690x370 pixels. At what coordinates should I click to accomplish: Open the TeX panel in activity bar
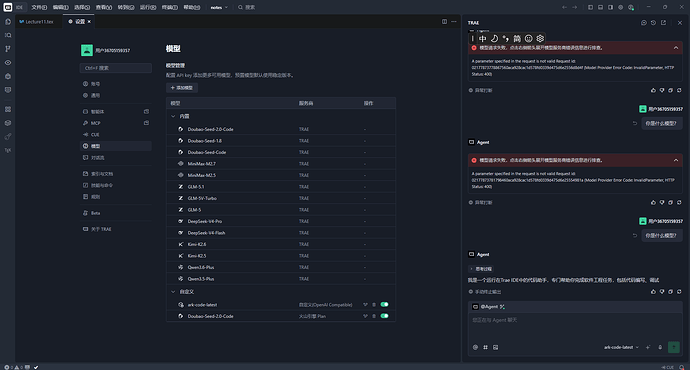(x=8, y=150)
